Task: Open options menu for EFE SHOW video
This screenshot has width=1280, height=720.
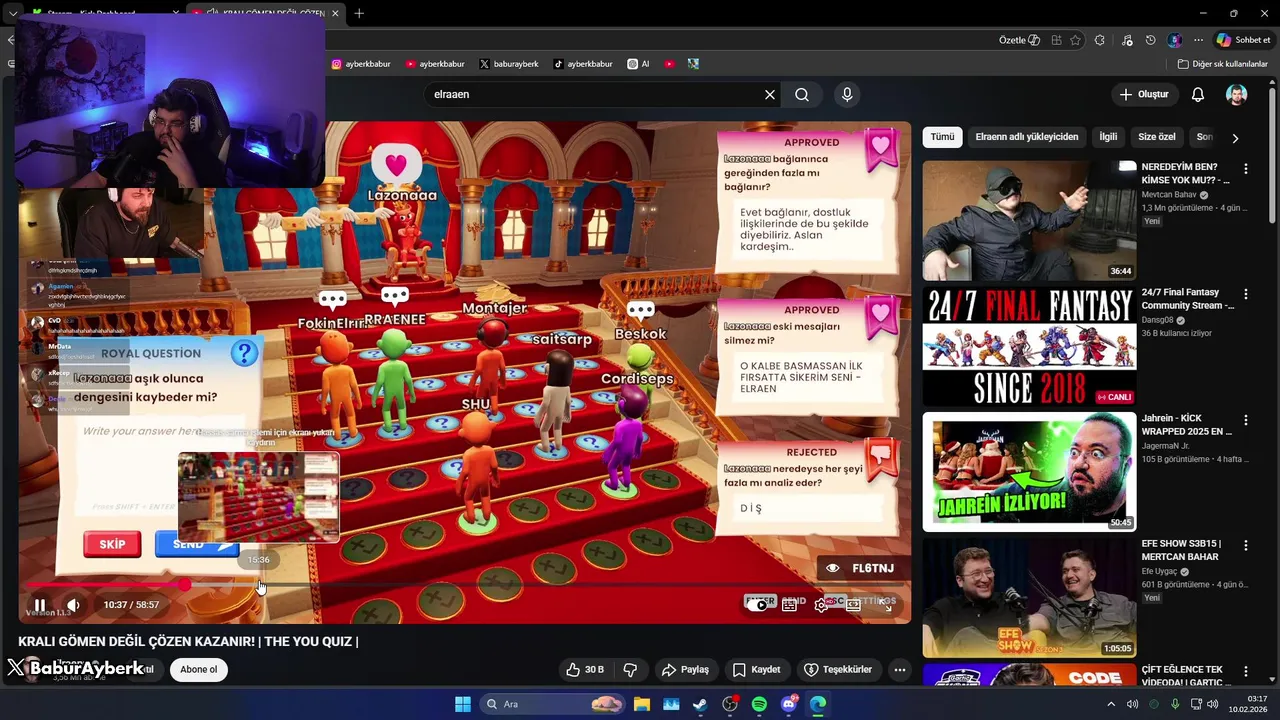Action: (1246, 545)
